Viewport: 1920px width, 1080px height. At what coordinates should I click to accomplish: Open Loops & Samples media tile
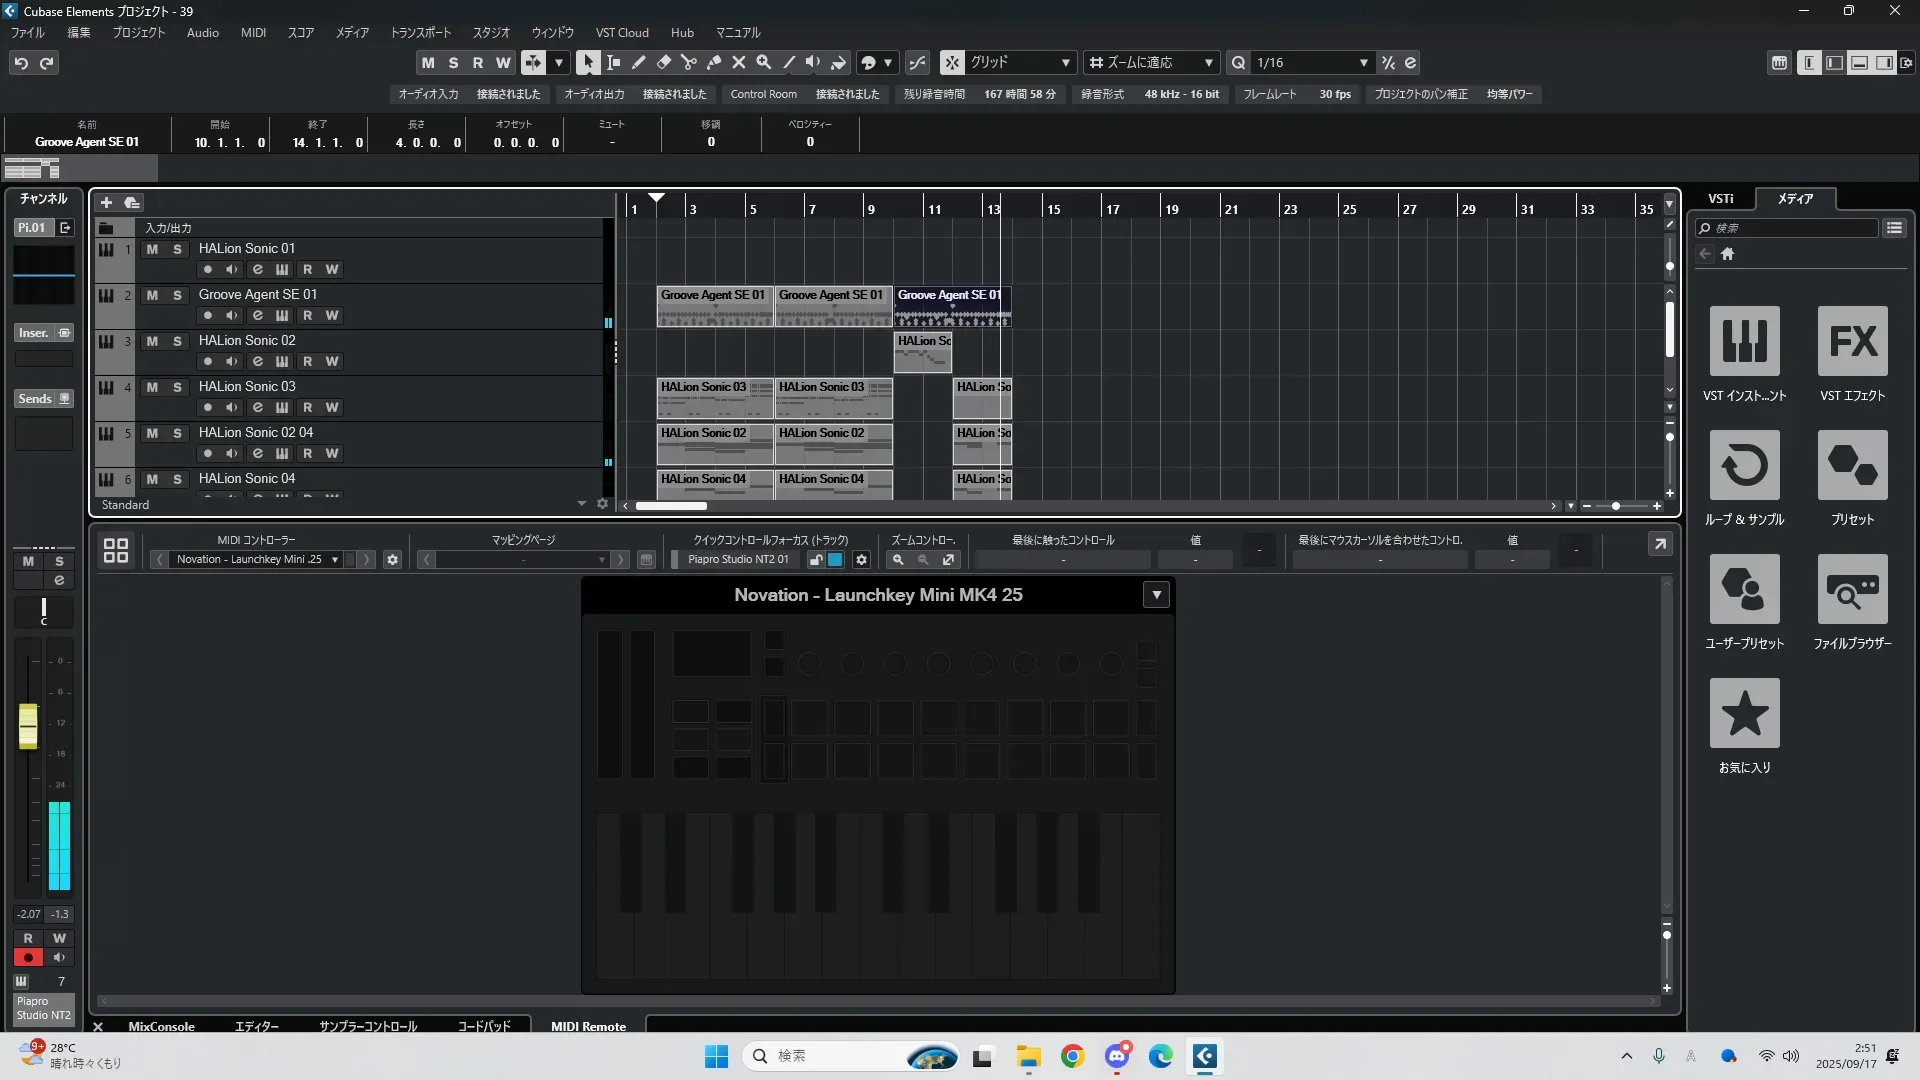point(1744,465)
